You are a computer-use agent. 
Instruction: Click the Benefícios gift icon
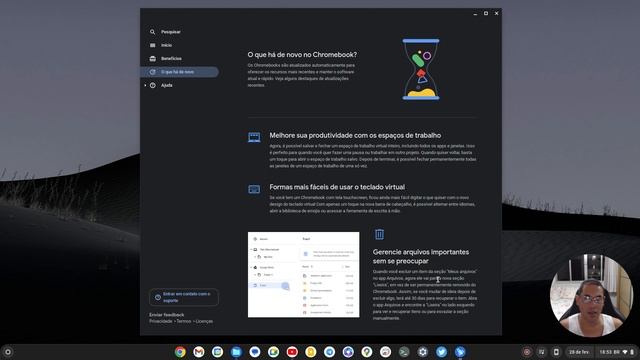pyautogui.click(x=152, y=59)
